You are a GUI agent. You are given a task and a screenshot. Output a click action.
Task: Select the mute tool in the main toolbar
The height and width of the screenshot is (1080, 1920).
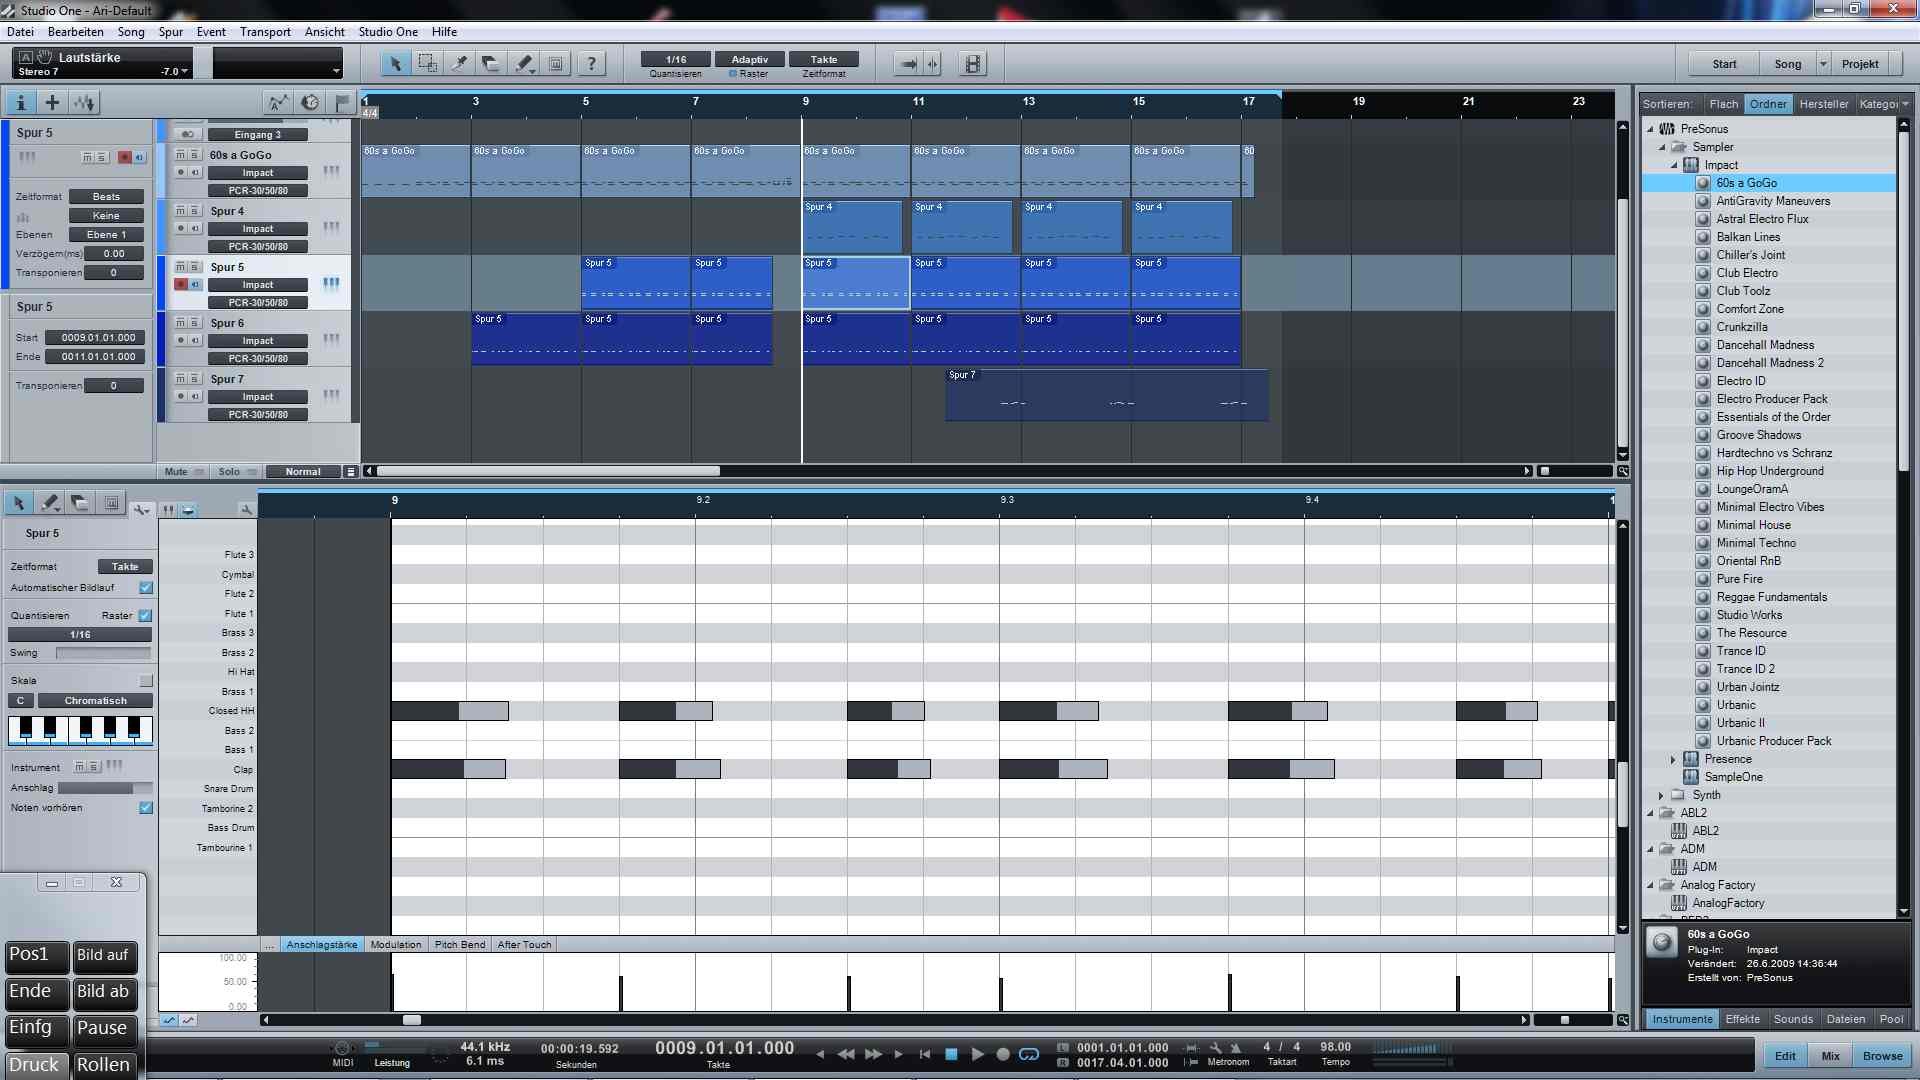pyautogui.click(x=556, y=64)
